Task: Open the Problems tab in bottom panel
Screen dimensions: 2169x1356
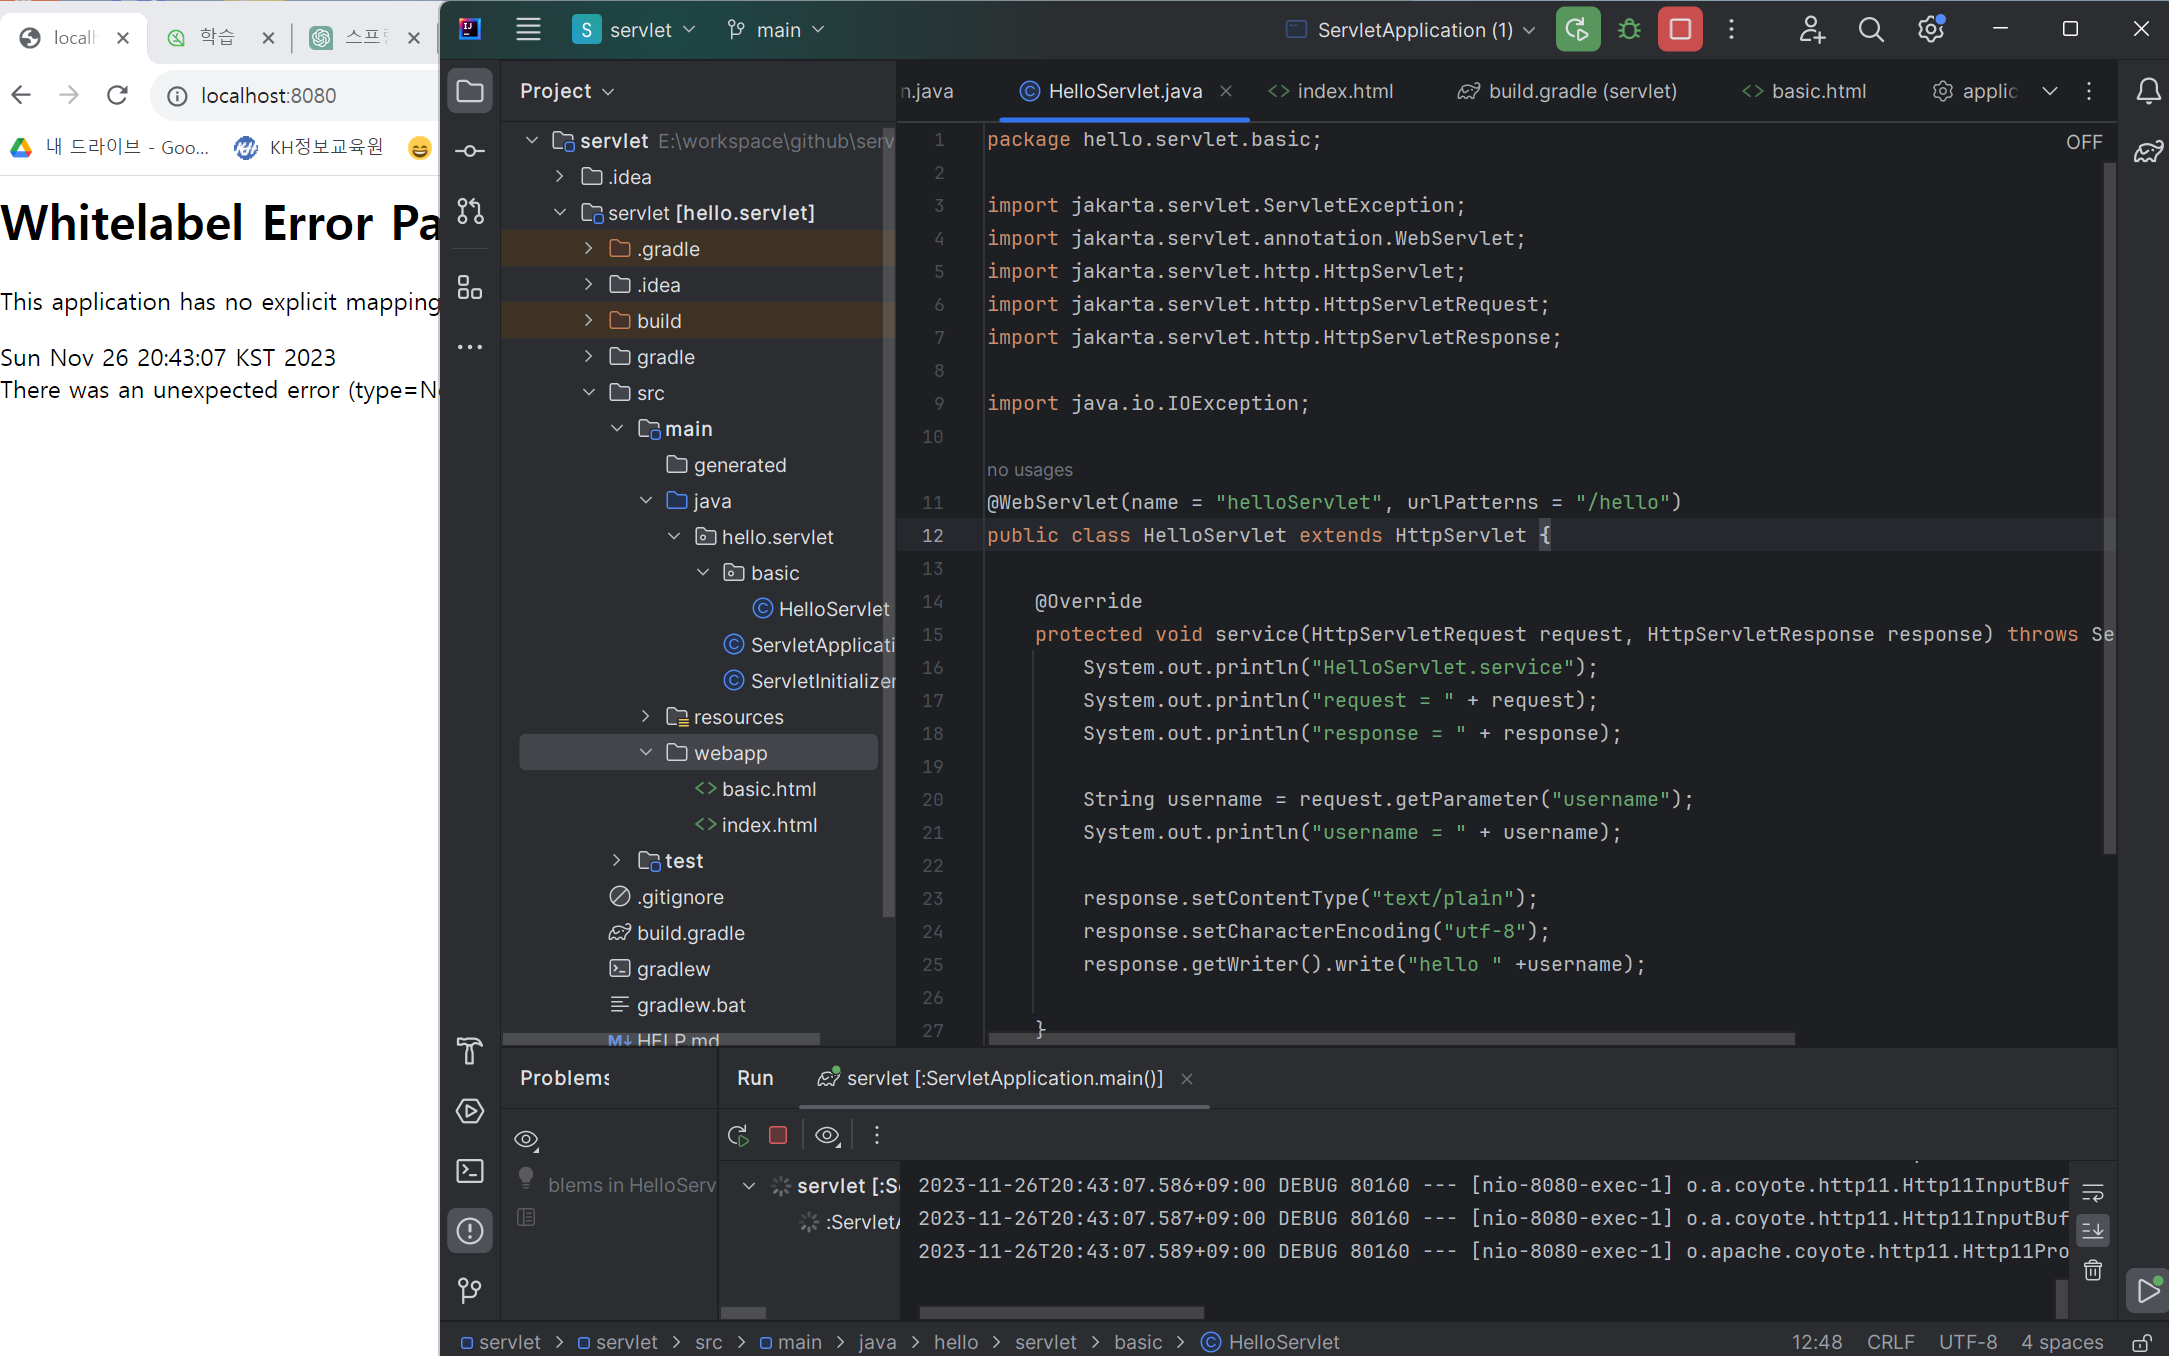Action: (x=565, y=1078)
